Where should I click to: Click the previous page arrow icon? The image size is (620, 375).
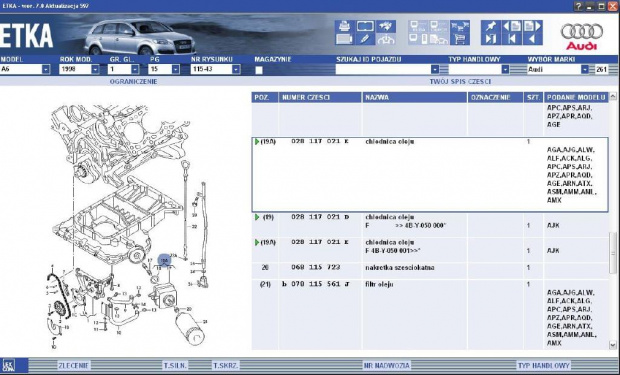click(511, 27)
